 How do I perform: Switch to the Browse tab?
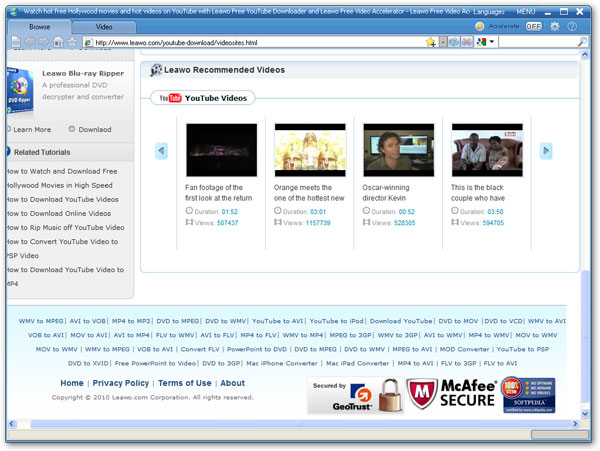pyautogui.click(x=39, y=27)
